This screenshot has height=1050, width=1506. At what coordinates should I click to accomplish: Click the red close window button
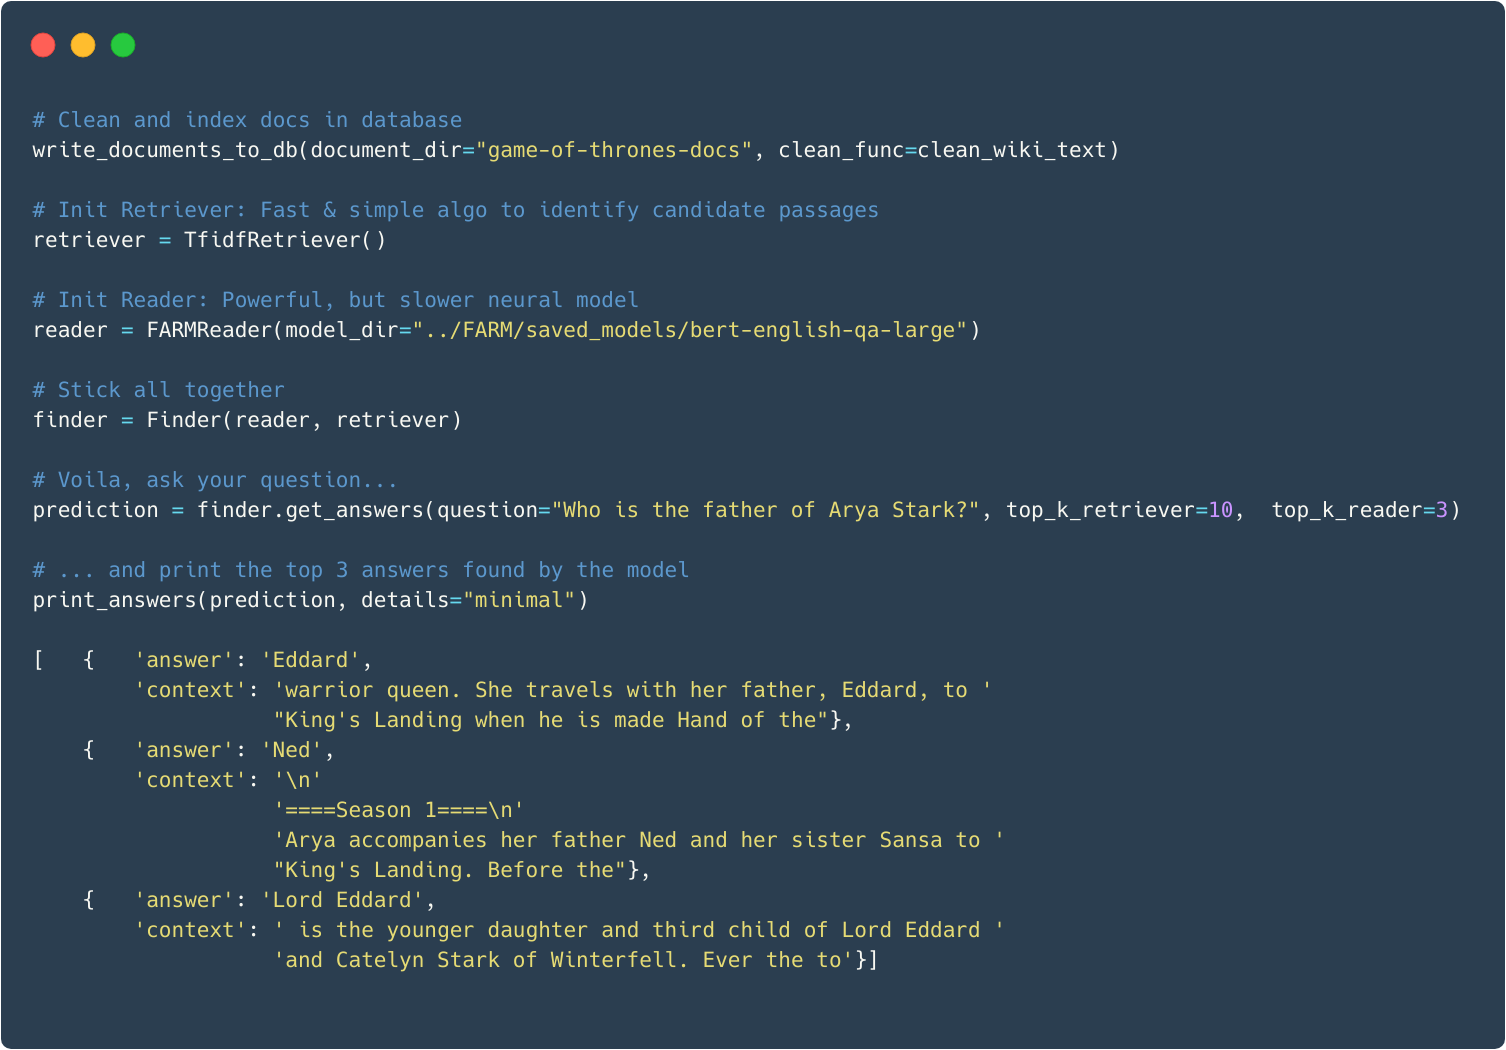coord(43,45)
